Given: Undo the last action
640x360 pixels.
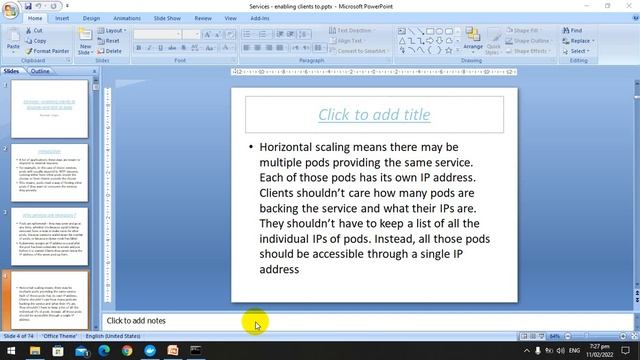Looking at the screenshot, I should click(39, 6).
